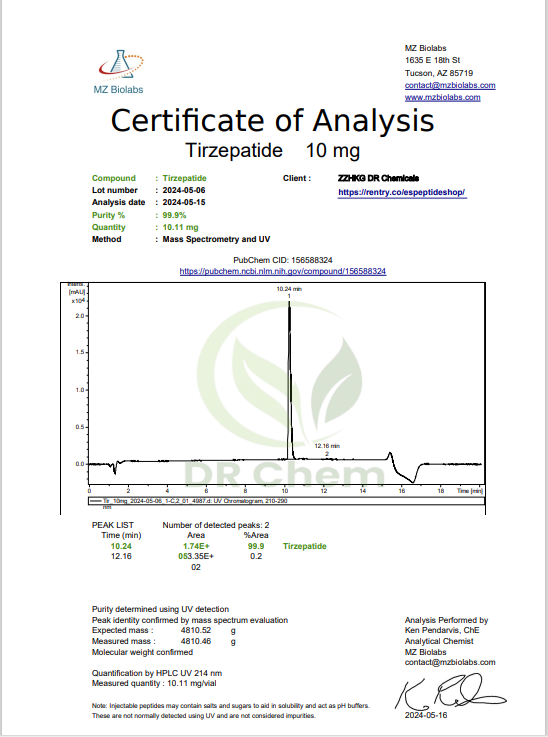Click the Measured quantity 10.11 mg/vial line

pos(154,683)
